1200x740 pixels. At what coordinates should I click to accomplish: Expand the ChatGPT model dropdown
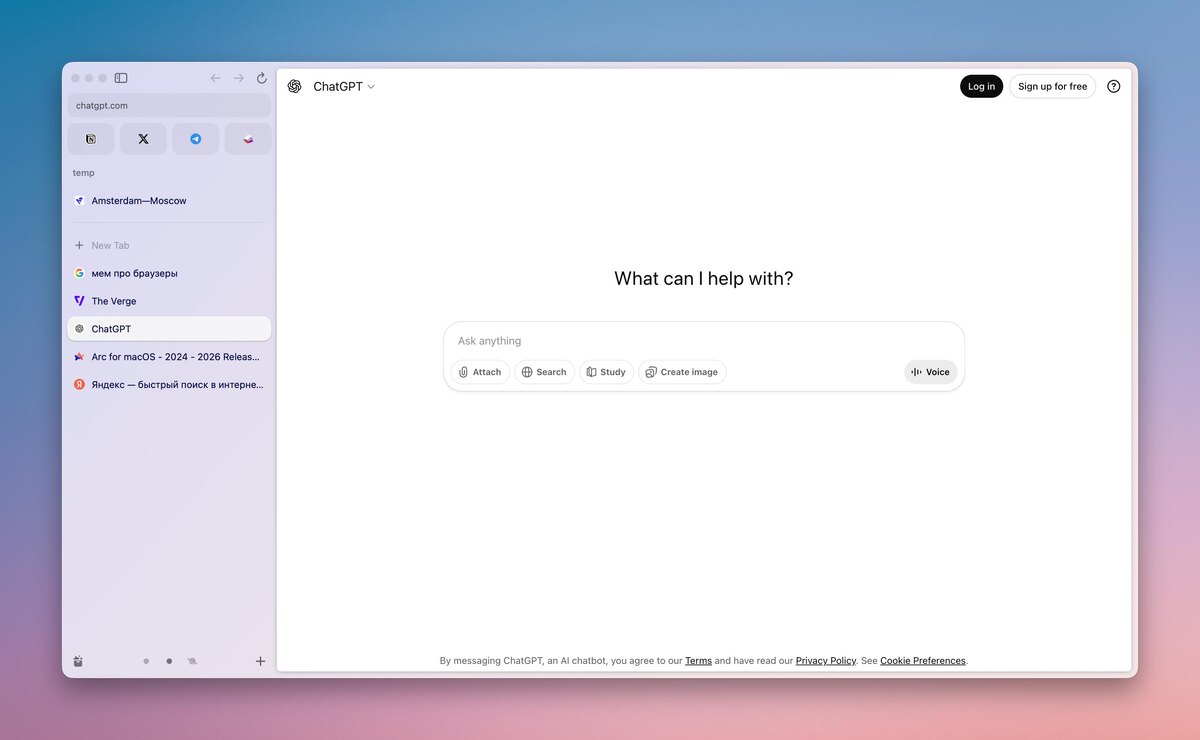[x=344, y=87]
